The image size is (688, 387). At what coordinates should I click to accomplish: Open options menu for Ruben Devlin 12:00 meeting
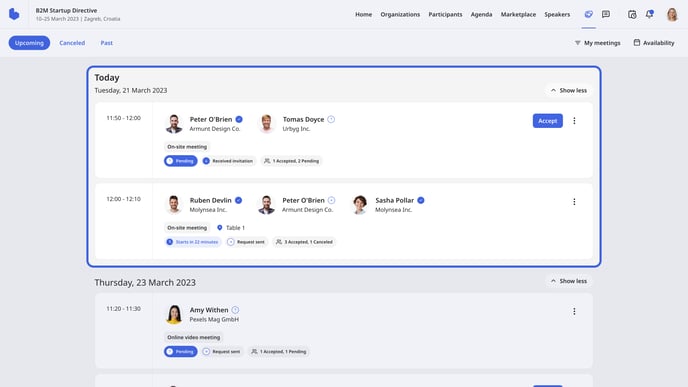(574, 202)
